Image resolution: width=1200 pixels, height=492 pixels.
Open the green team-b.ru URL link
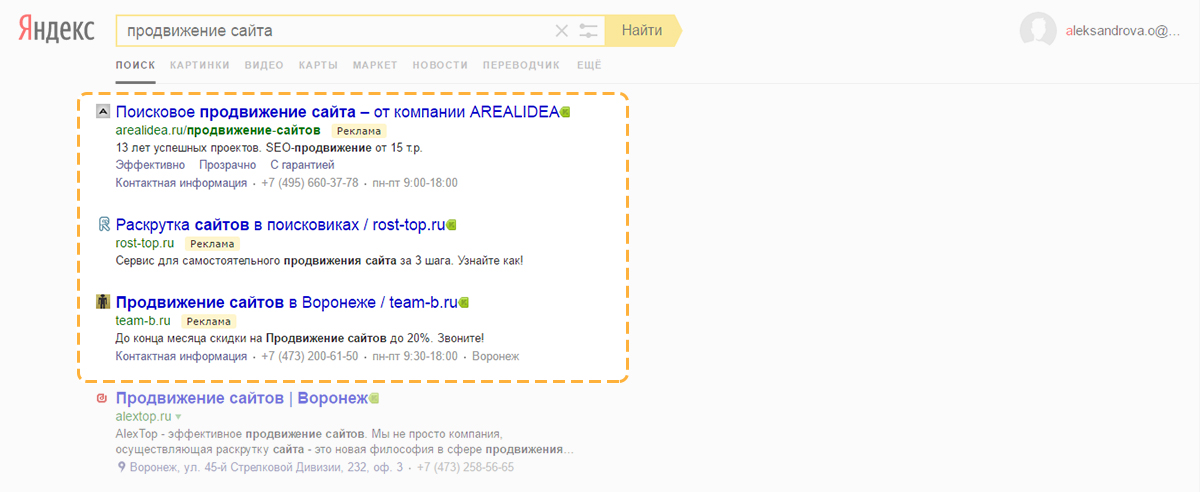pyautogui.click(x=143, y=321)
